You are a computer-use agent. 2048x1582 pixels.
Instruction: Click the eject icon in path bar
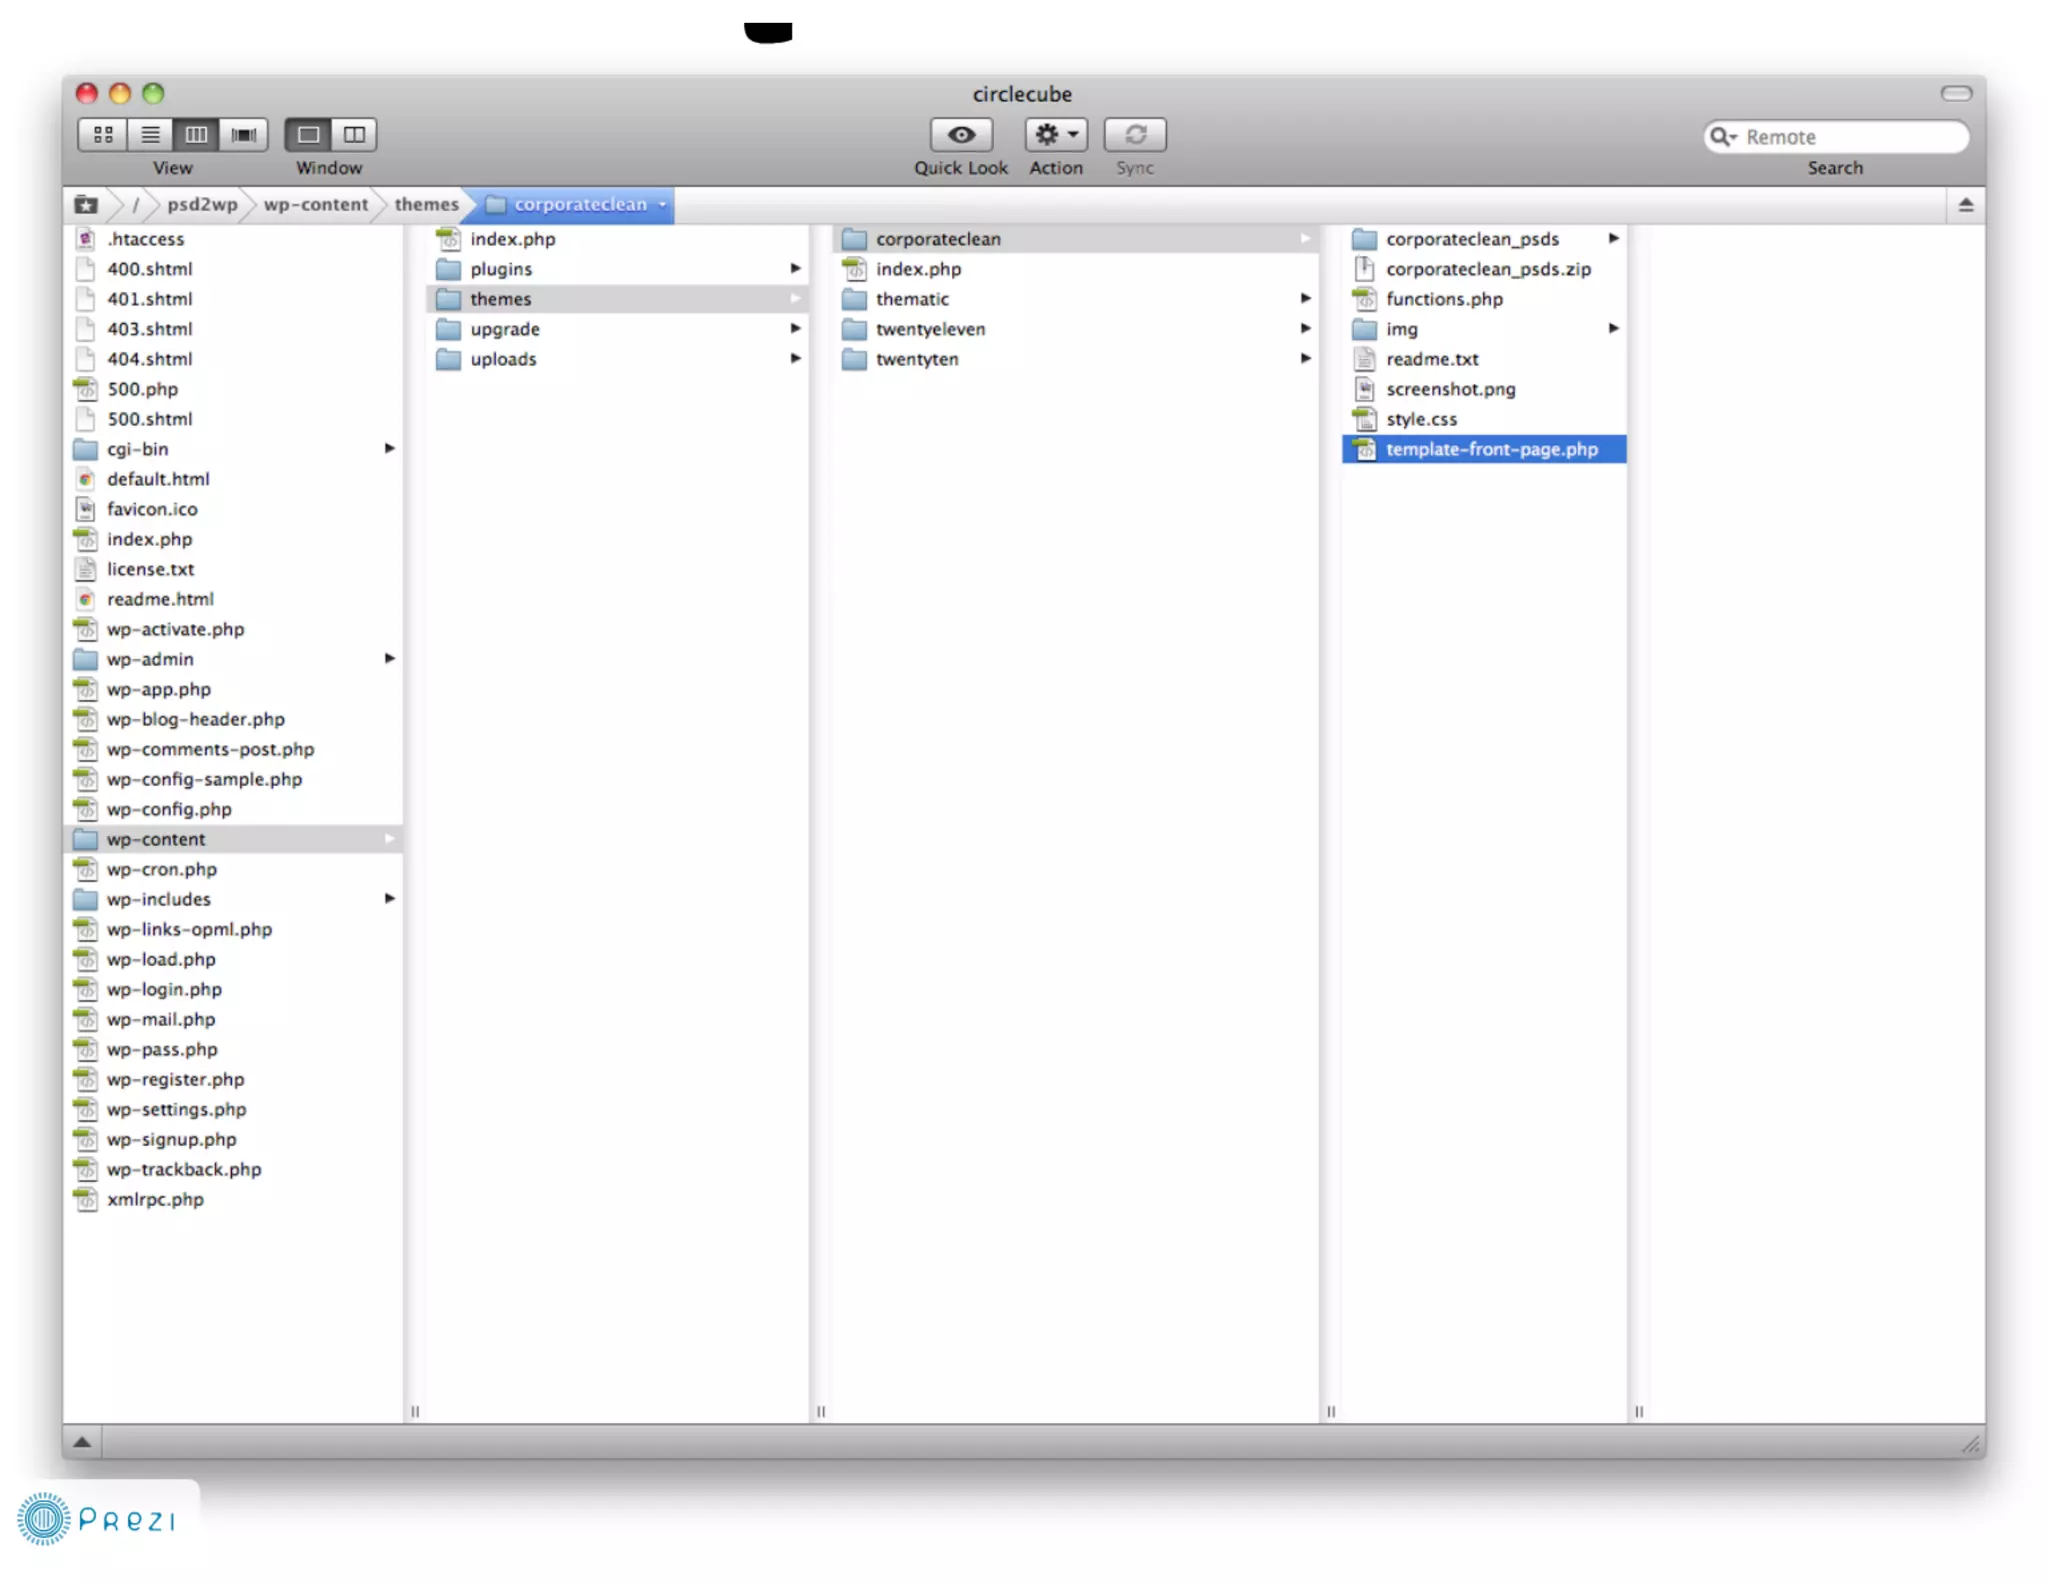coord(1965,205)
